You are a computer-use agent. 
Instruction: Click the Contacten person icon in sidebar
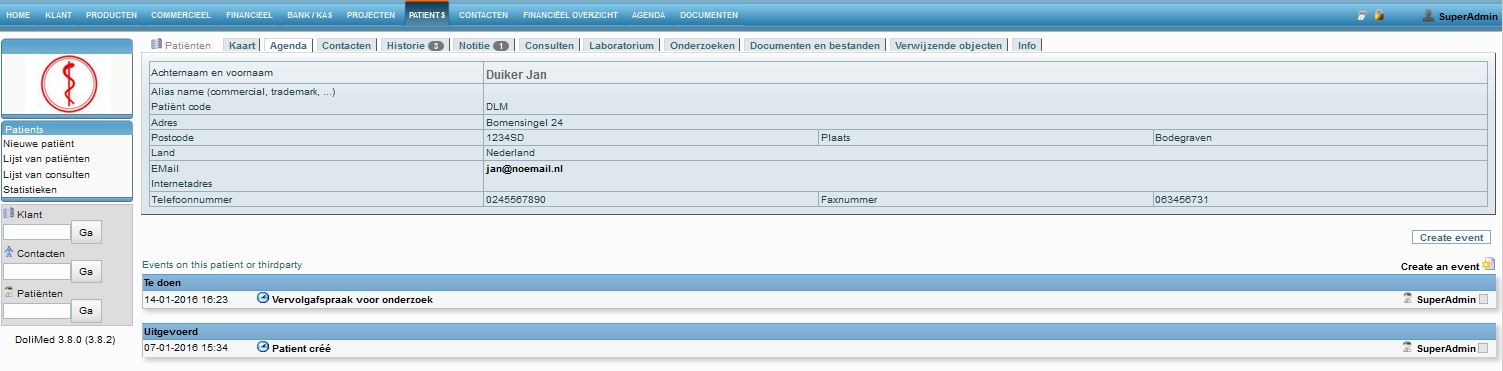point(9,253)
